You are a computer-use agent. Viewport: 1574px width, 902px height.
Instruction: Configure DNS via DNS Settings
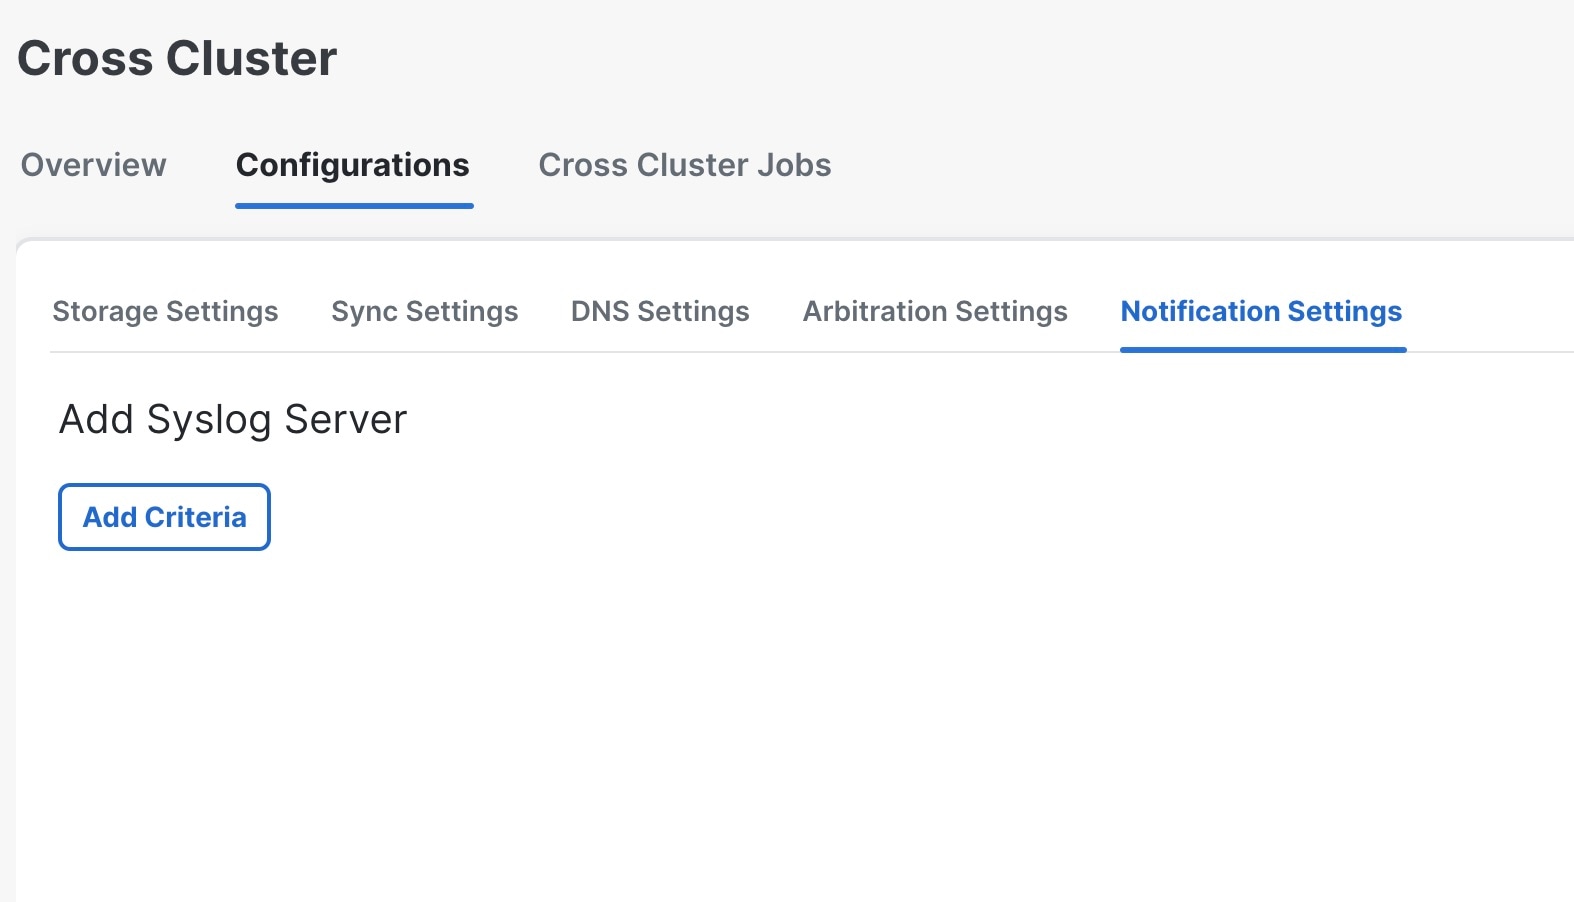660,311
